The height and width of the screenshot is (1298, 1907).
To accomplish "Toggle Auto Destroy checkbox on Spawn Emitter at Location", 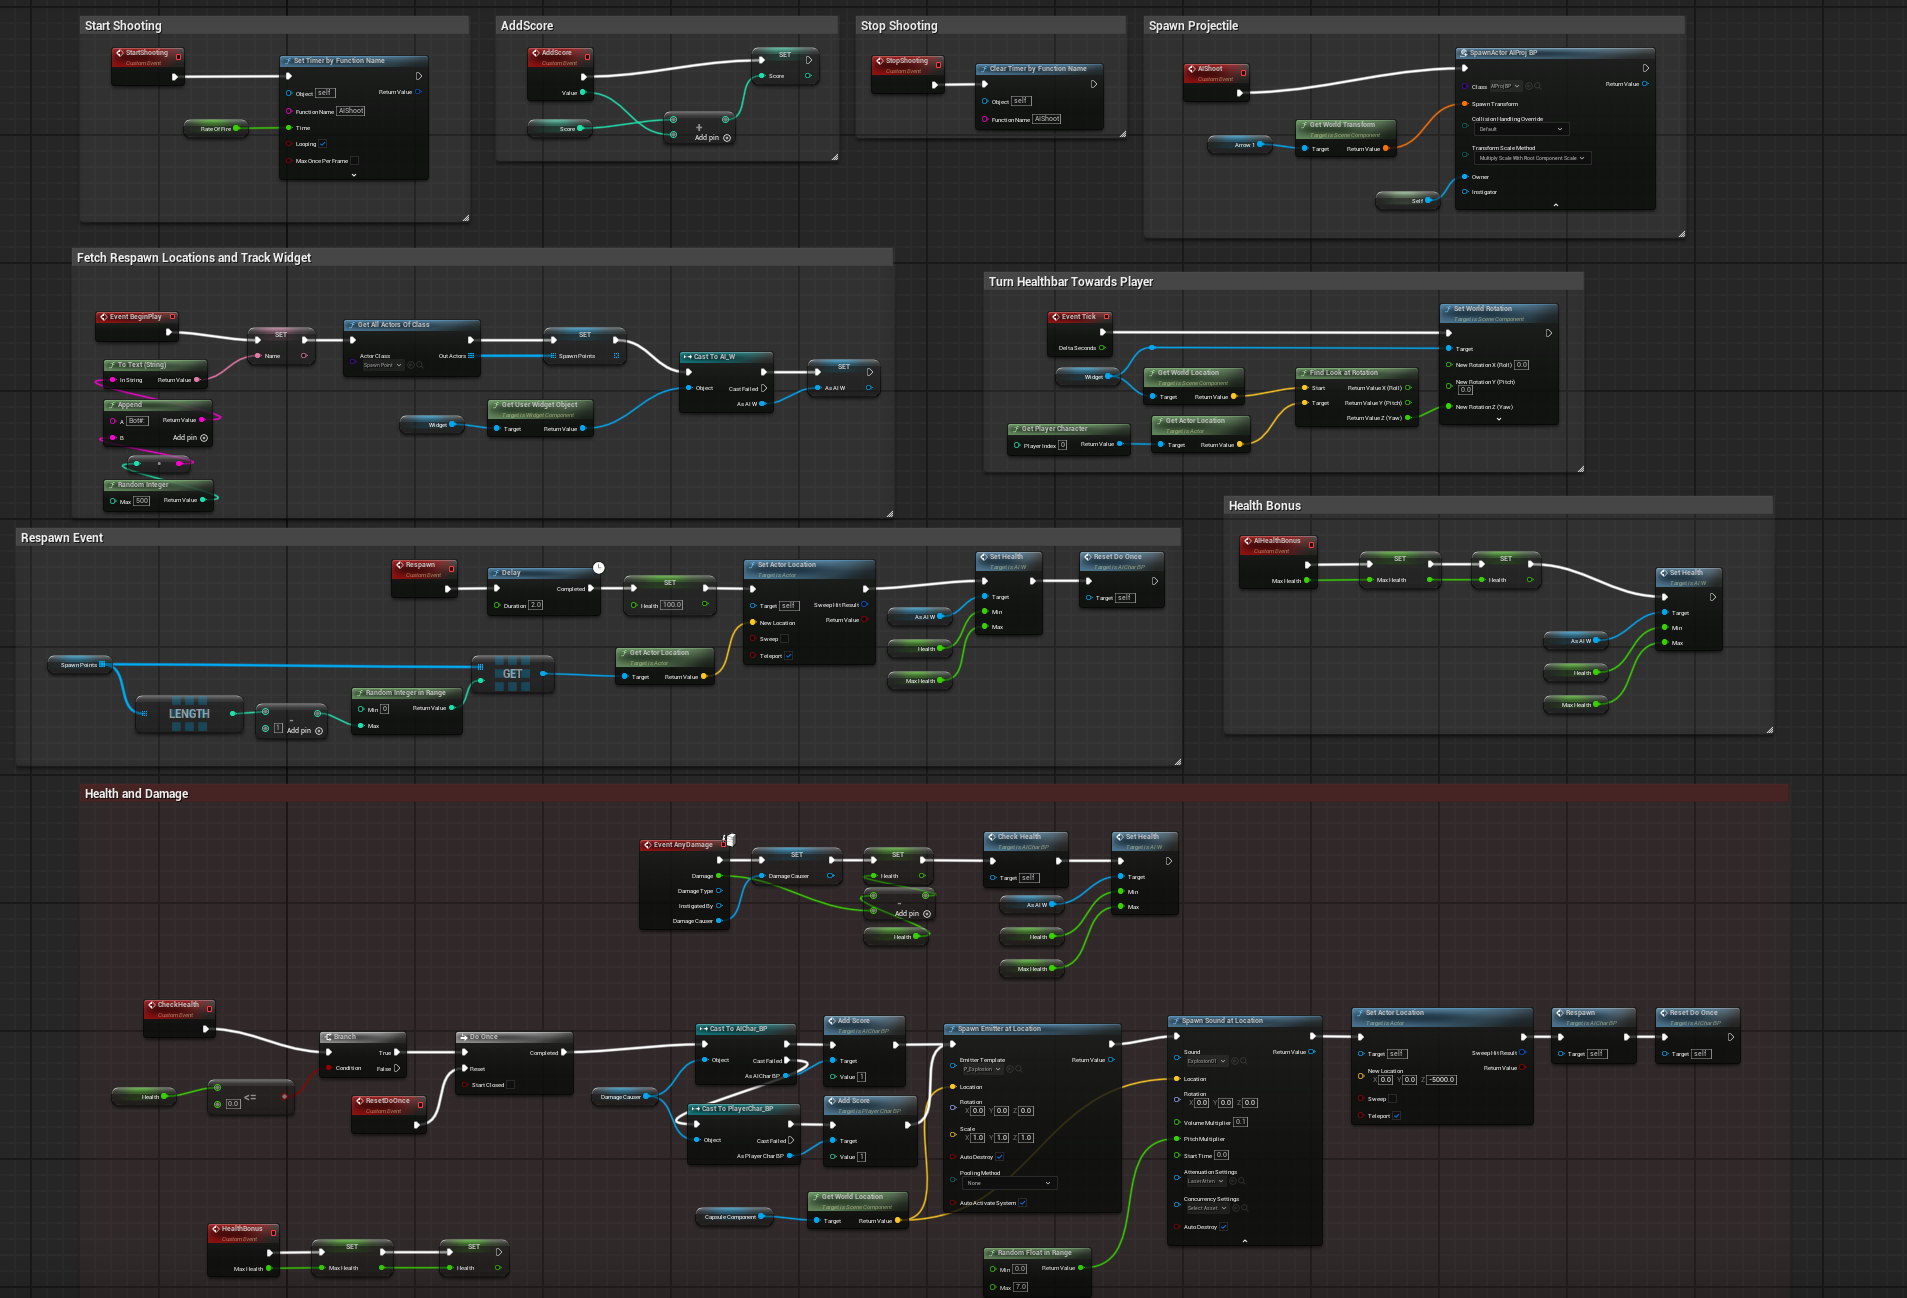I will point(1000,1157).
